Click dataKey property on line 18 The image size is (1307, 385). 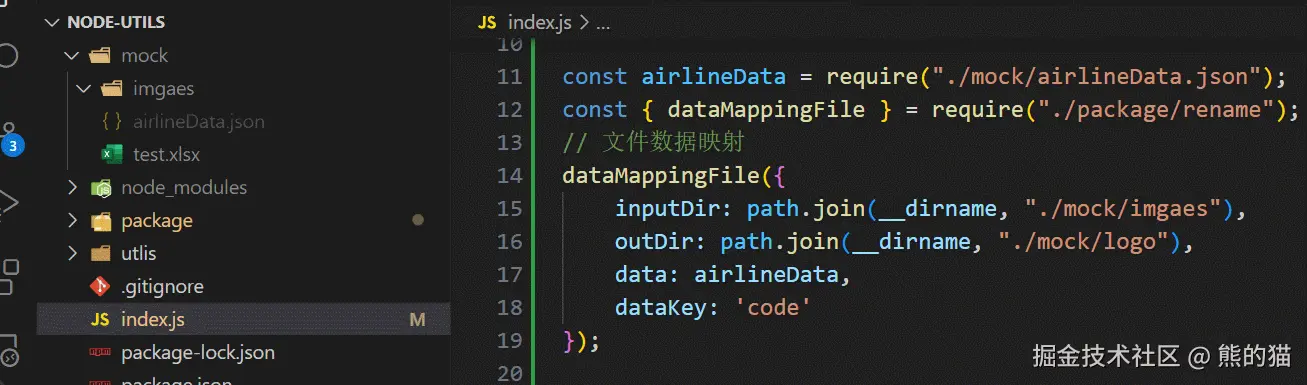coord(661,308)
